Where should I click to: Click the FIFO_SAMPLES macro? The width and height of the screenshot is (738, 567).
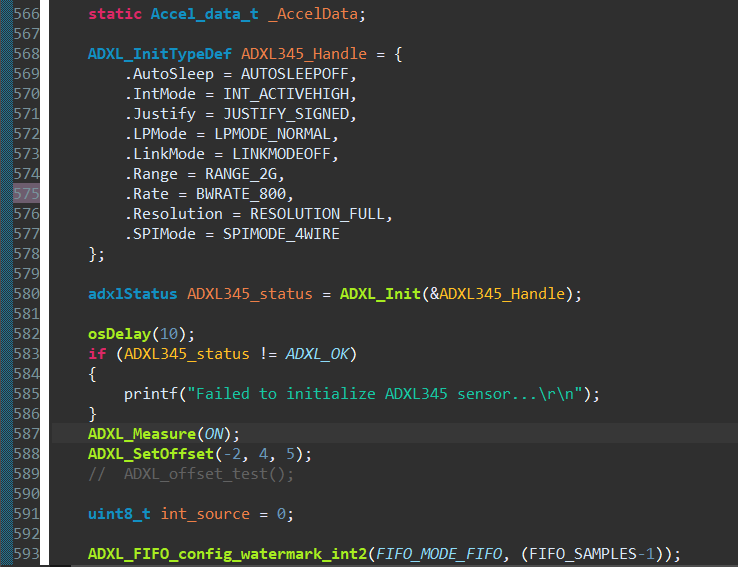click(x=583, y=554)
